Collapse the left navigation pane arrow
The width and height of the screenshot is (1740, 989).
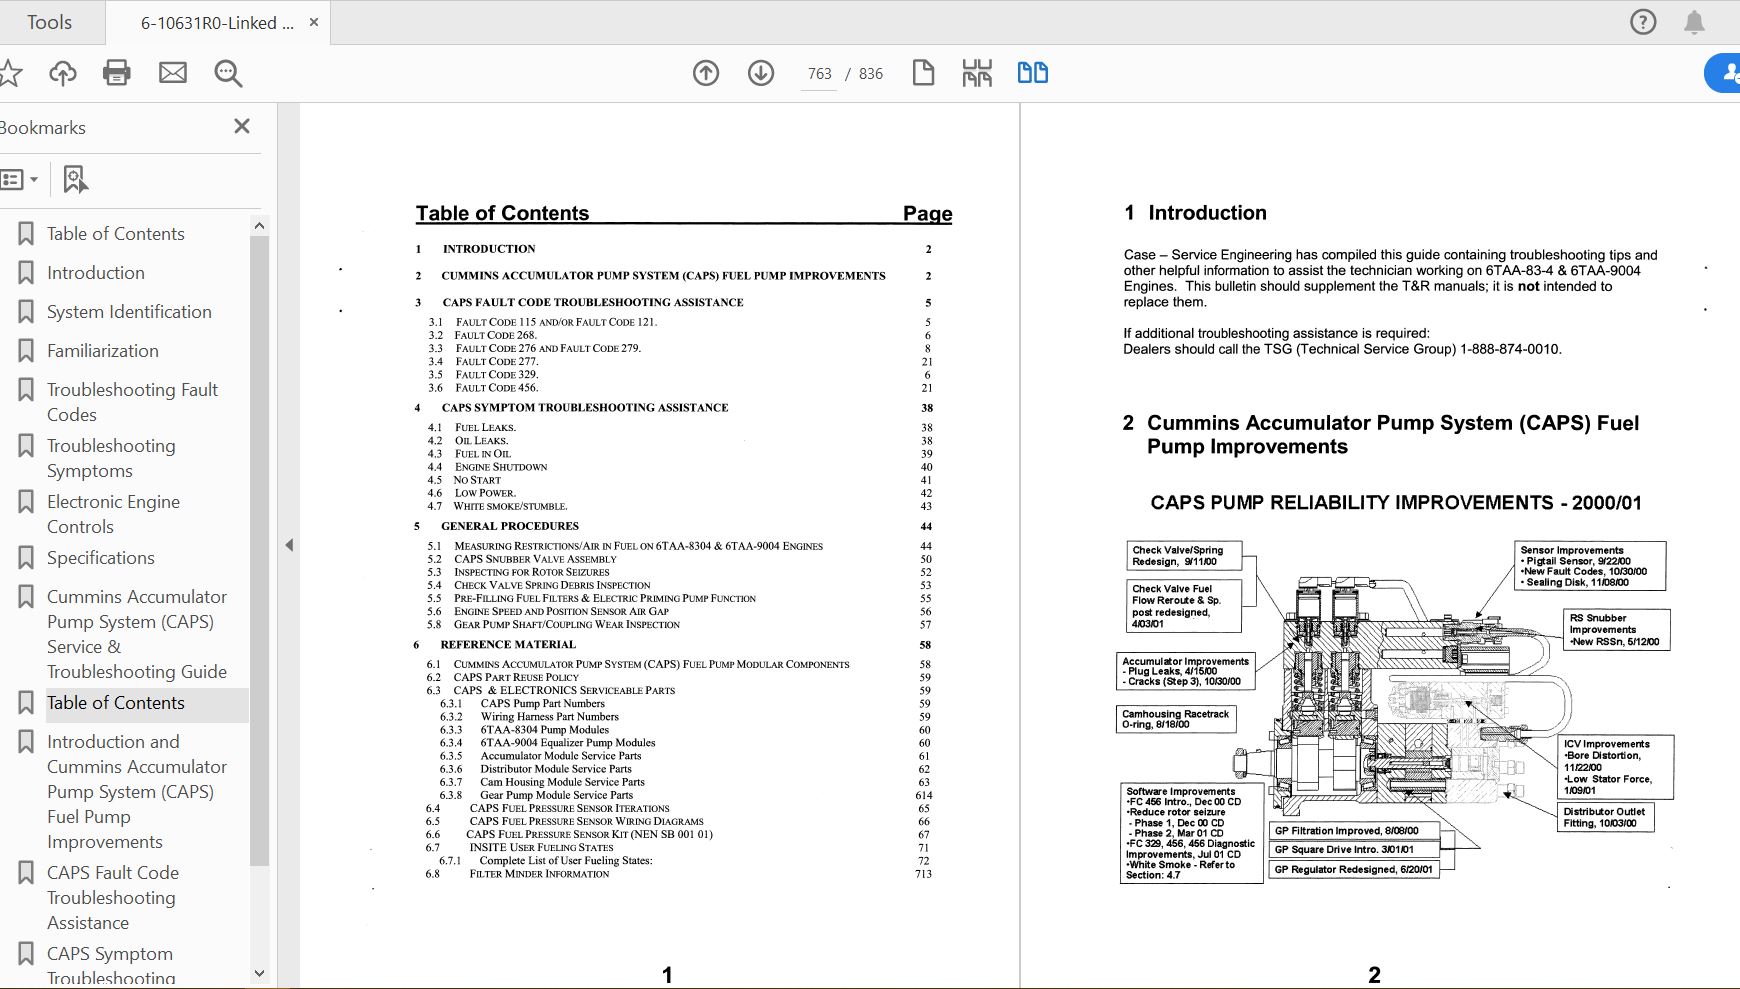point(289,545)
